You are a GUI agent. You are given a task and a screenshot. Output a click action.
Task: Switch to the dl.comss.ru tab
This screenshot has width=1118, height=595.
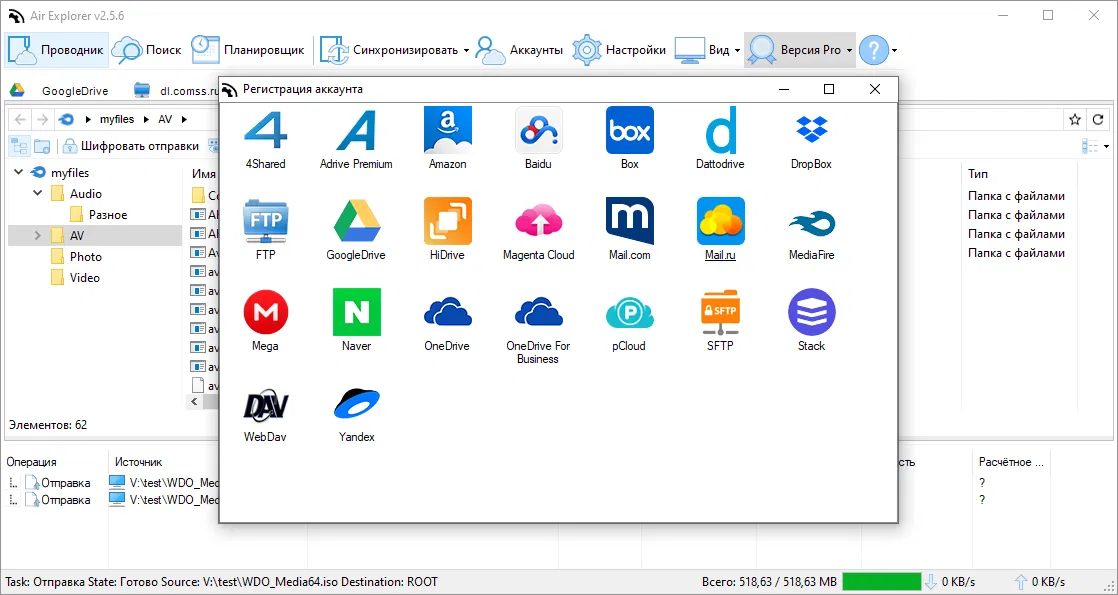175,91
